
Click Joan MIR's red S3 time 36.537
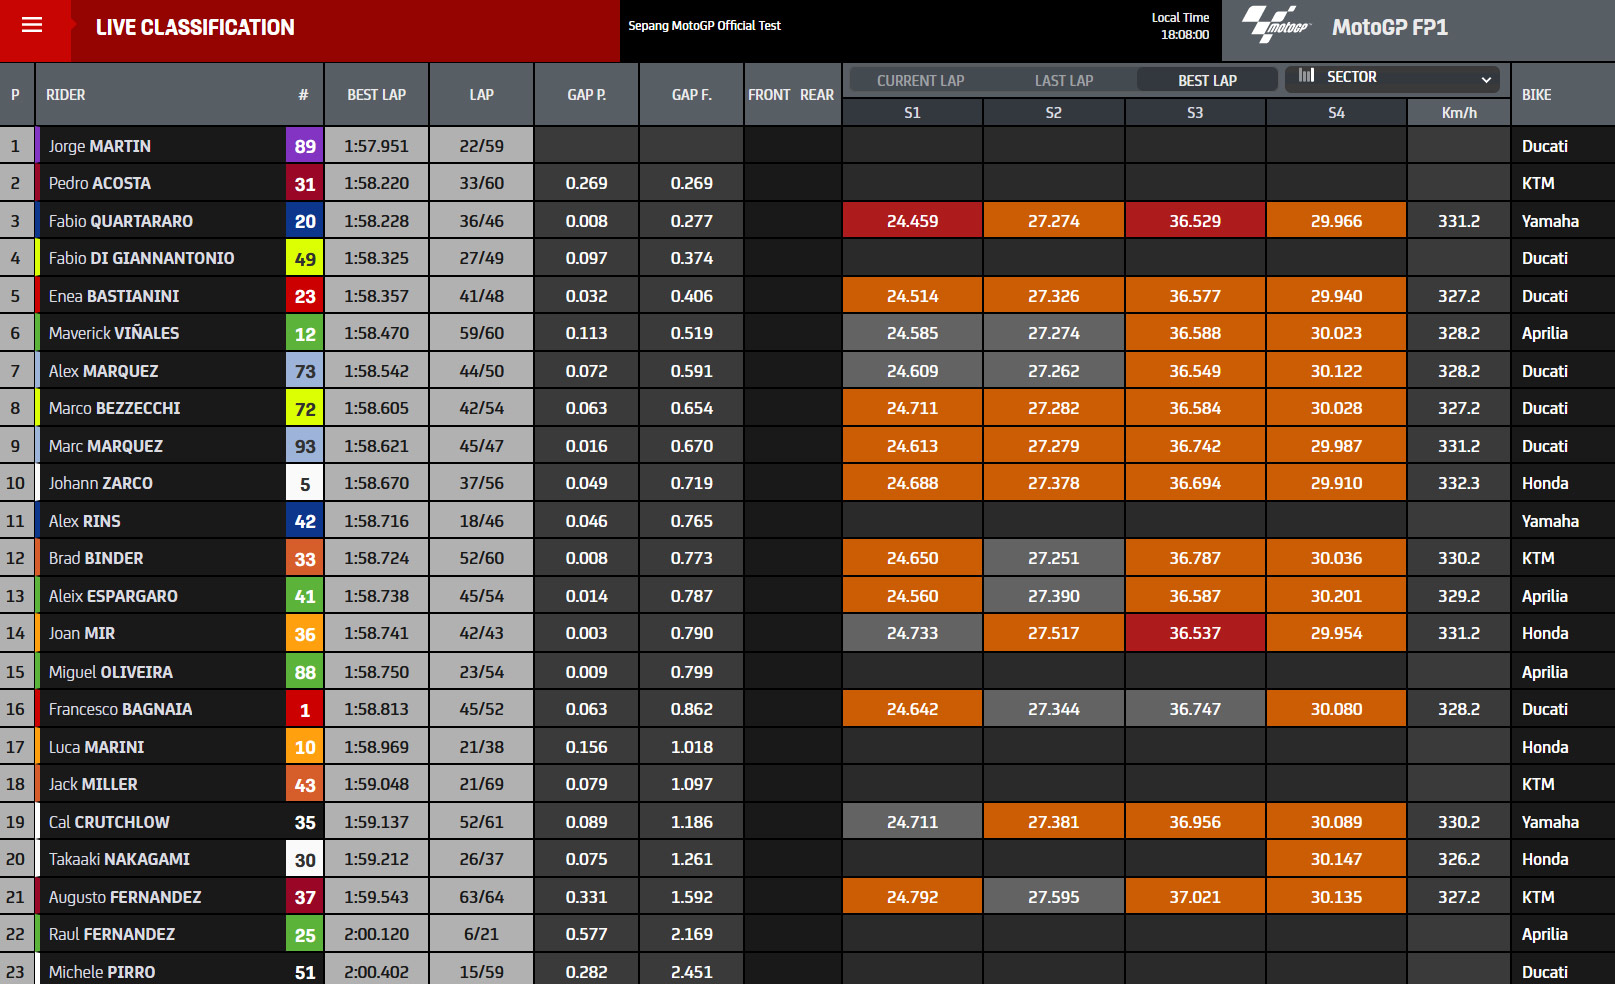[x=1195, y=633]
